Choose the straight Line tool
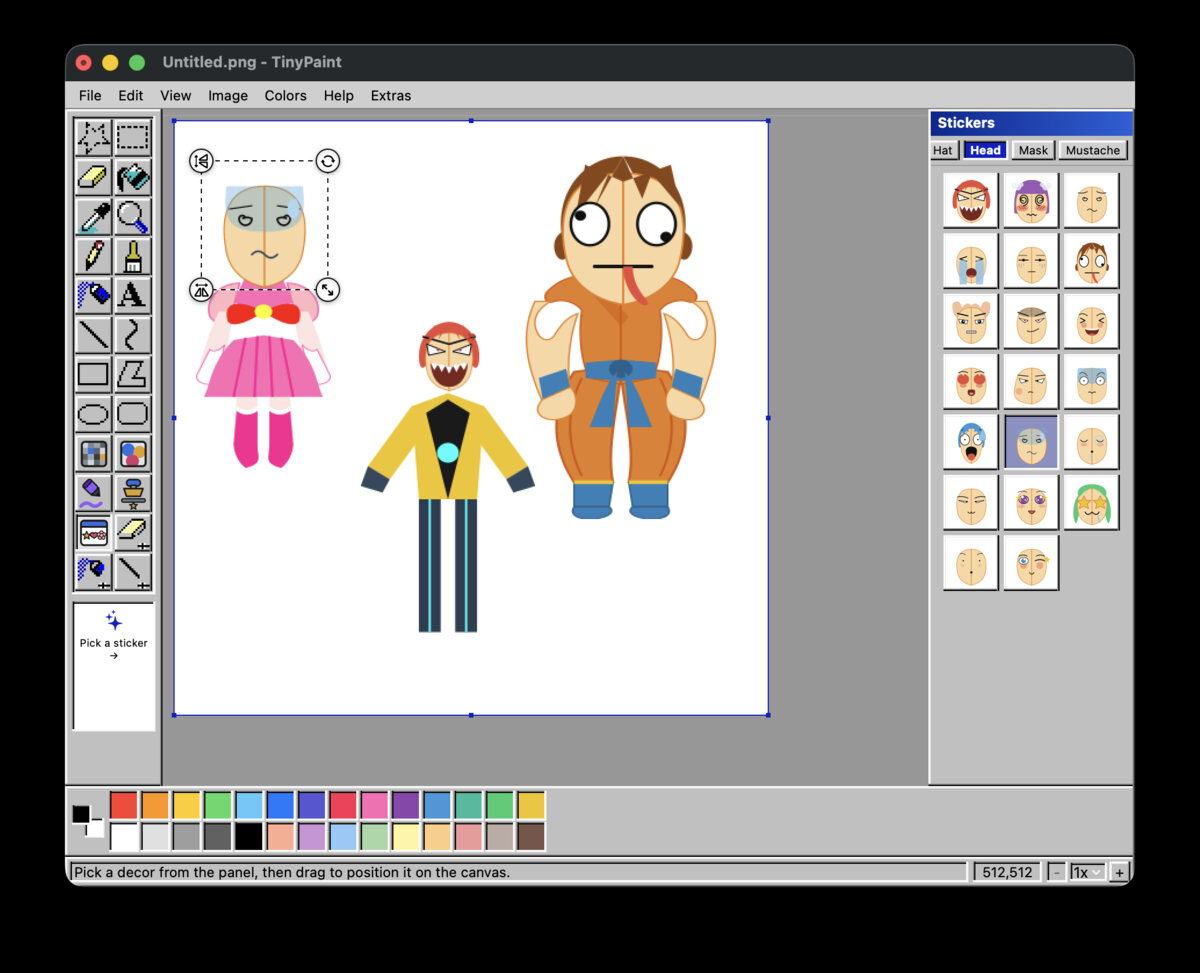The width and height of the screenshot is (1200, 973). [x=93, y=335]
